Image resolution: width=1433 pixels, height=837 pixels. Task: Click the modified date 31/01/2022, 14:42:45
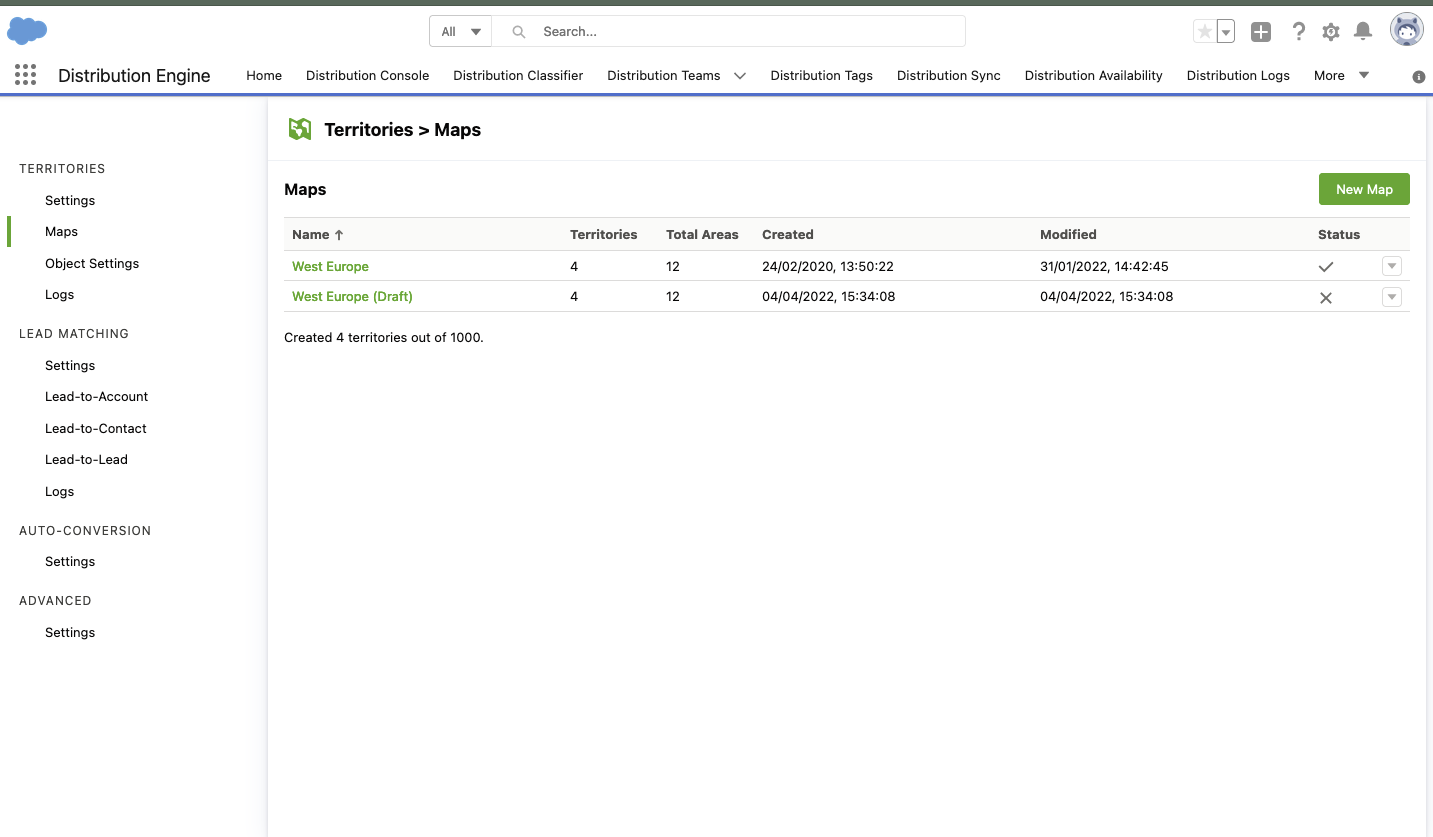[x=1104, y=267]
